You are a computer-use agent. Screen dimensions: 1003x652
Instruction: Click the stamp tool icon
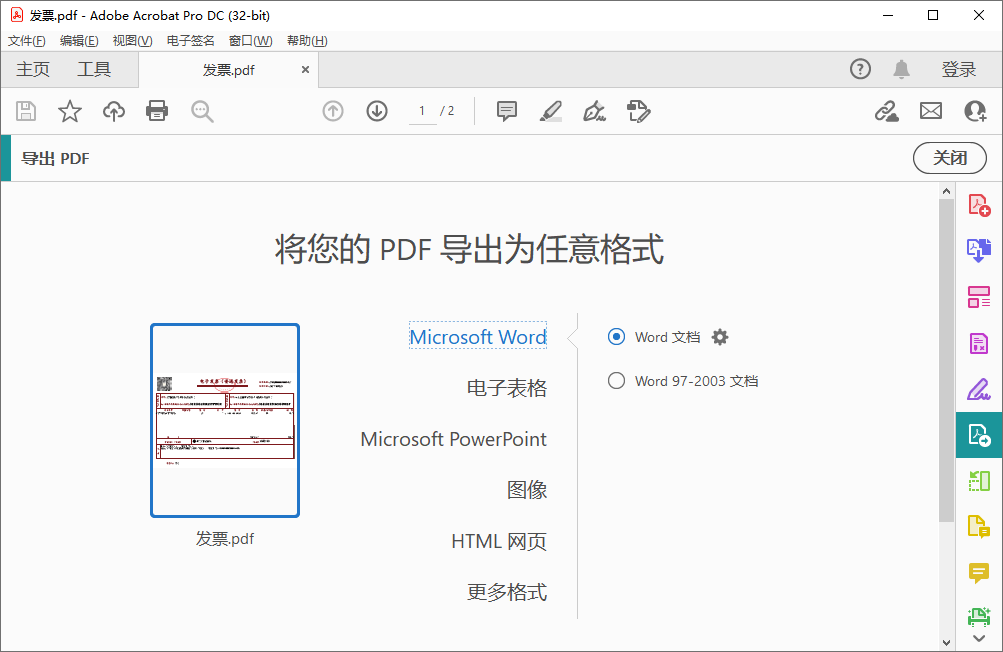click(x=638, y=111)
